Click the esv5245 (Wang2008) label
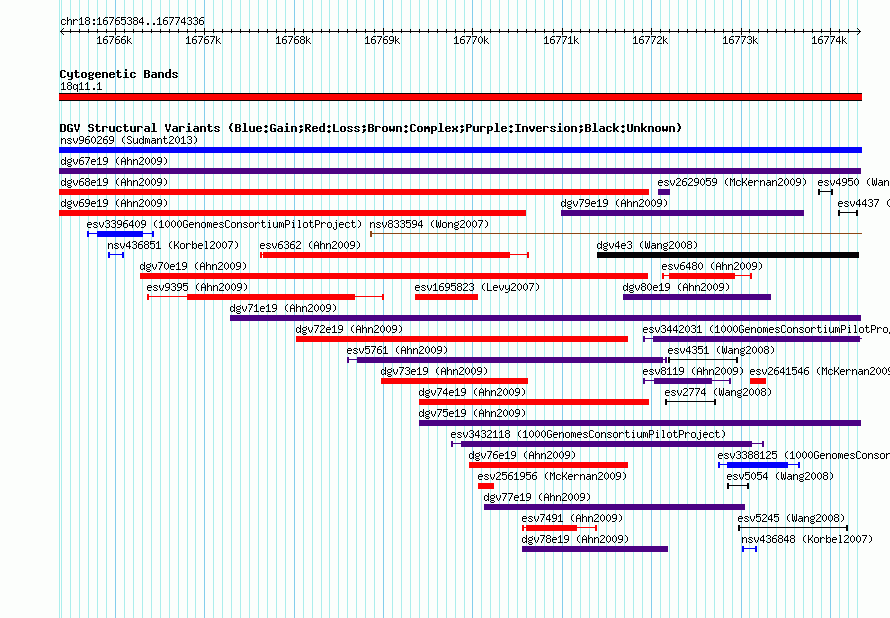The width and height of the screenshot is (890, 618). tap(791, 518)
